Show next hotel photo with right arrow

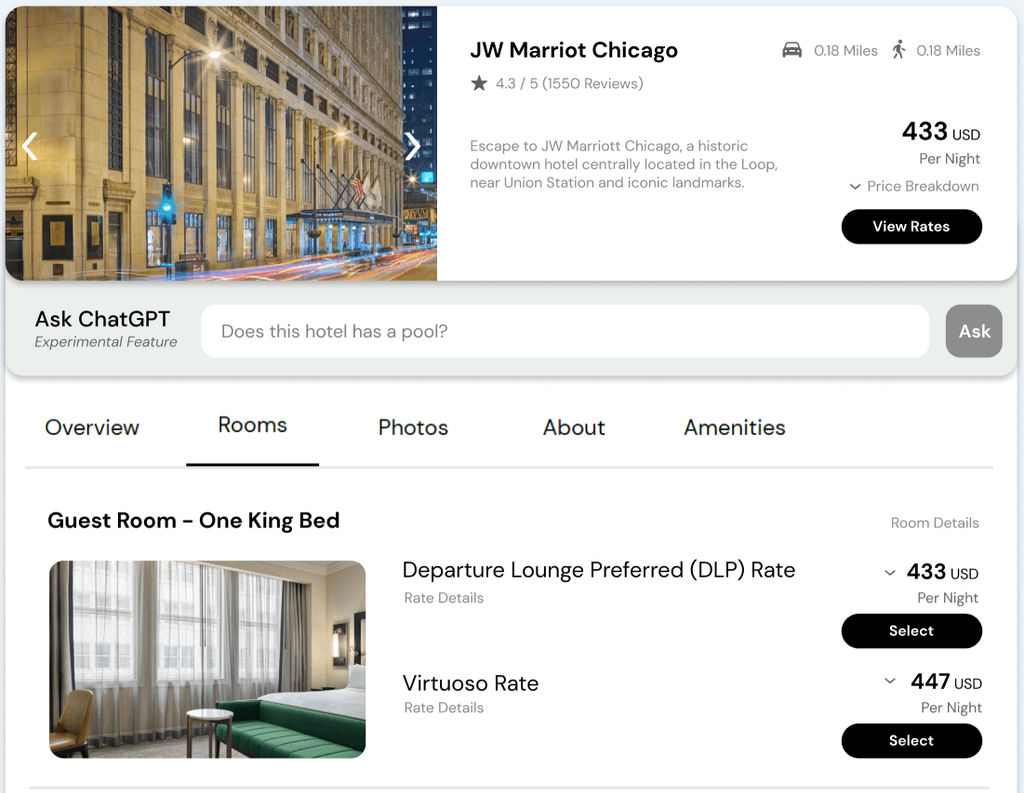(x=412, y=146)
